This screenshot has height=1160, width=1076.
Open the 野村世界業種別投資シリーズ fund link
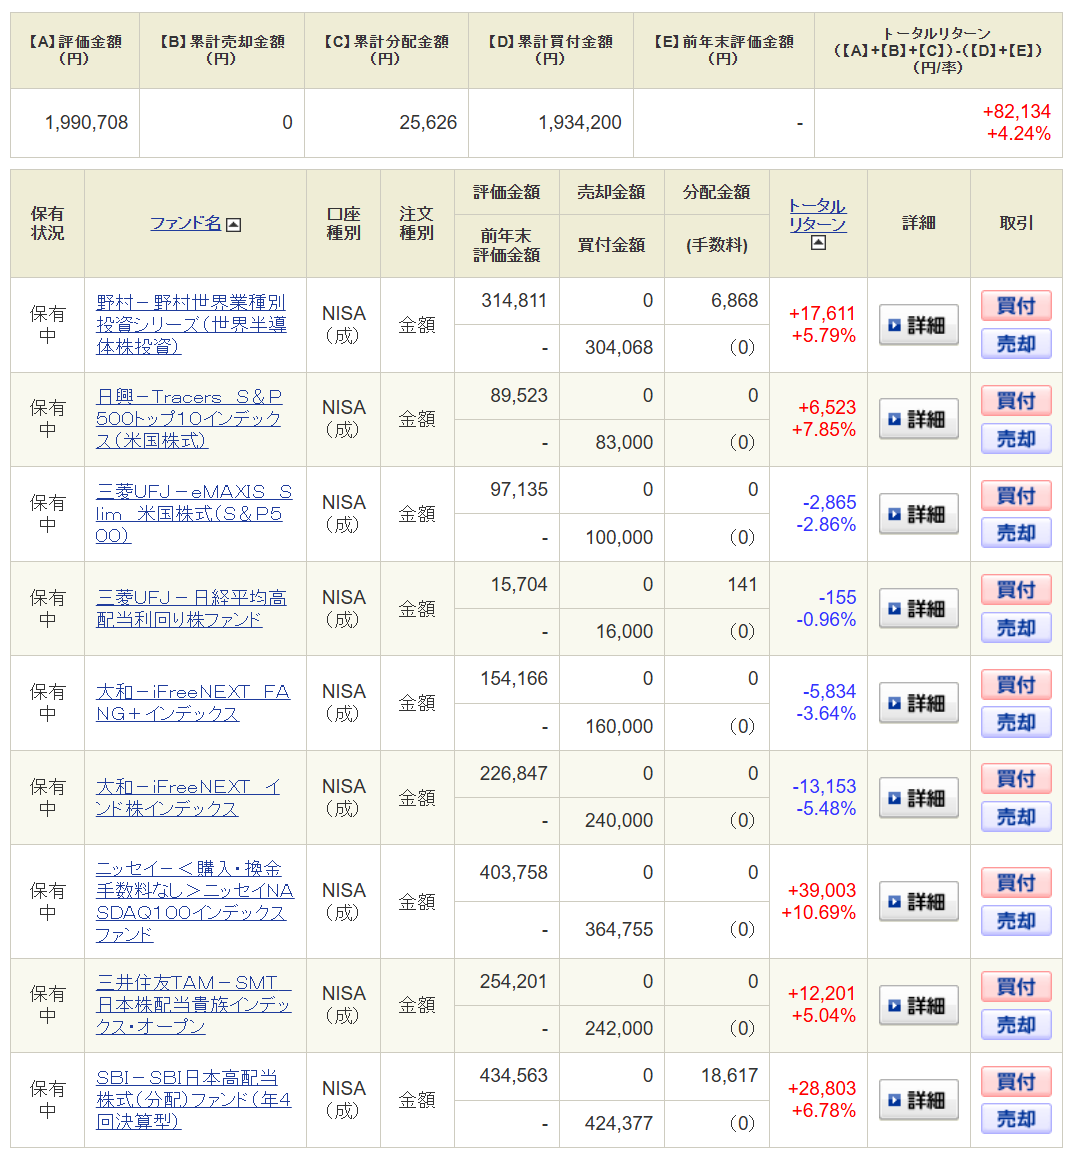191,324
